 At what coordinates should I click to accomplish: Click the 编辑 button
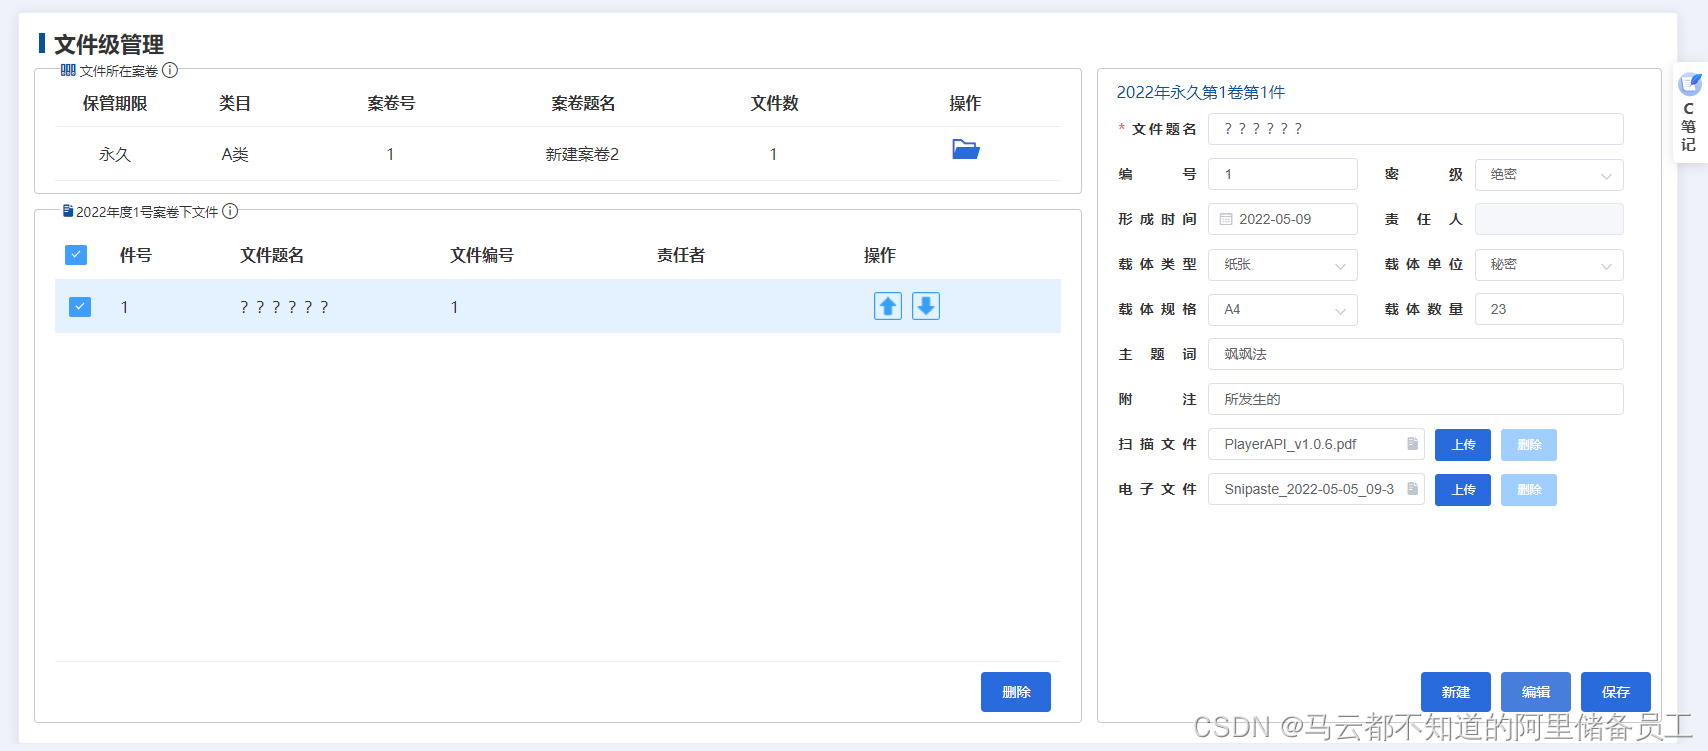[x=1536, y=692]
